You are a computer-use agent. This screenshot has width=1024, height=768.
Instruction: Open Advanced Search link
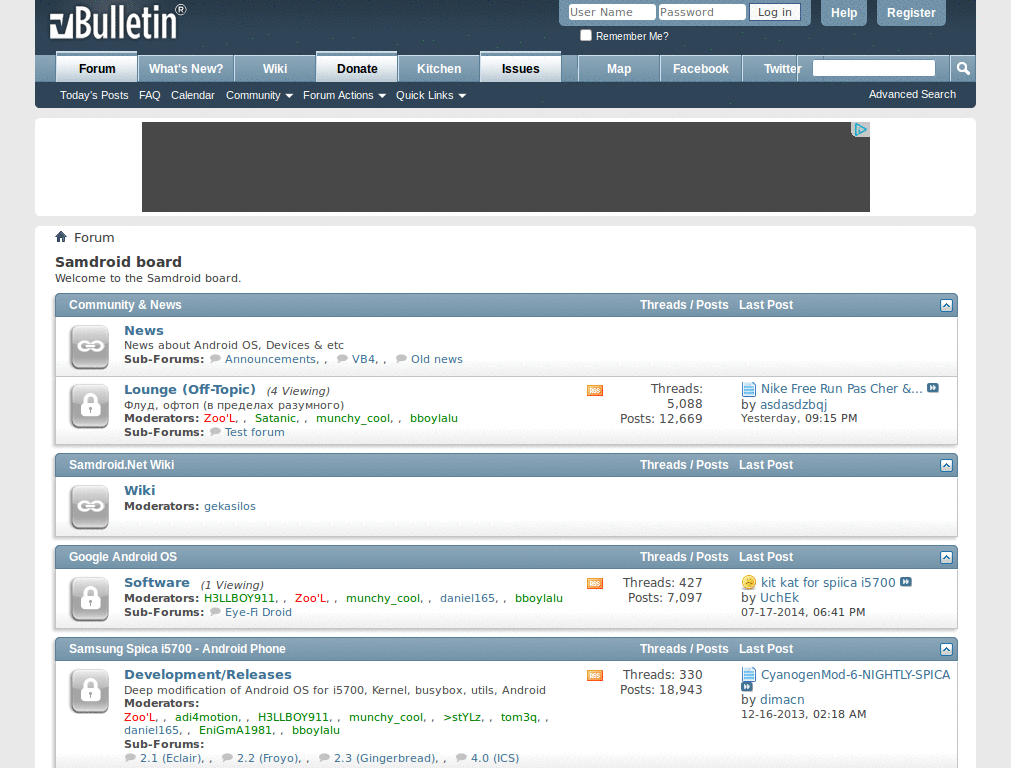point(912,94)
